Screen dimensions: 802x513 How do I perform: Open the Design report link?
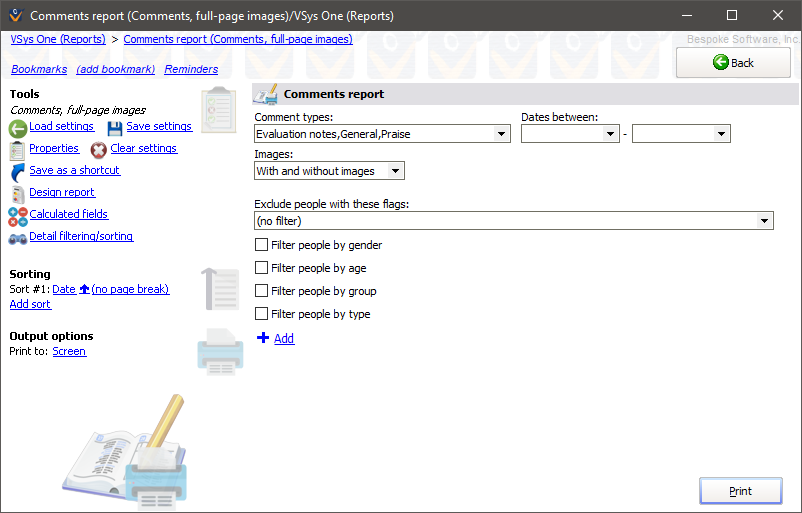(x=62, y=192)
